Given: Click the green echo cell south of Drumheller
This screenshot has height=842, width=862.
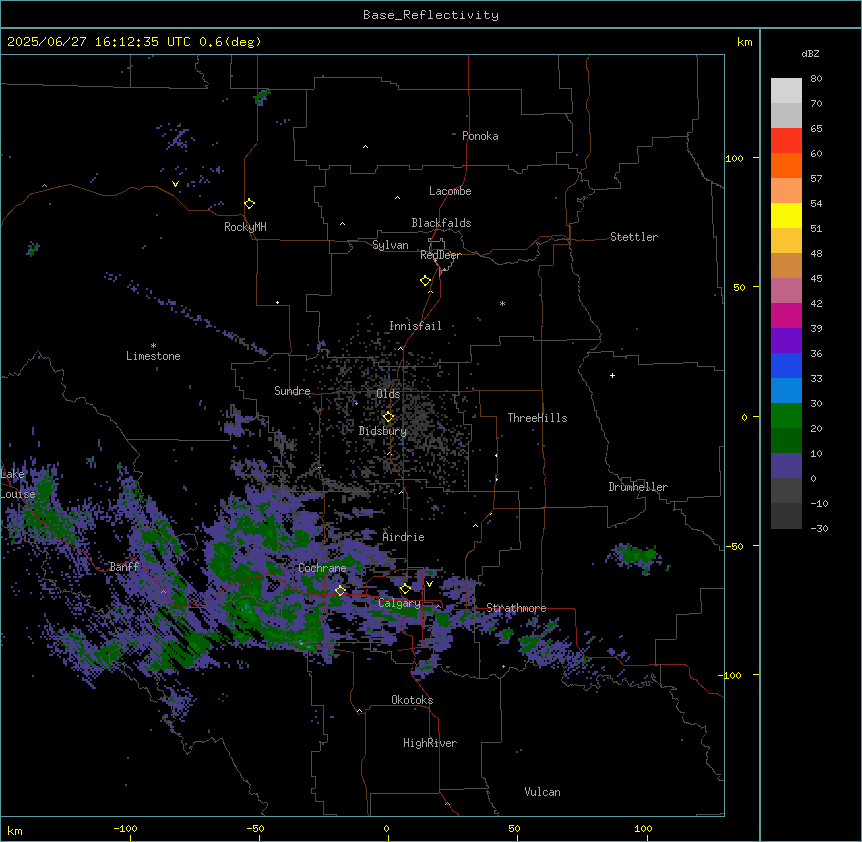Looking at the screenshot, I should pos(637,556).
